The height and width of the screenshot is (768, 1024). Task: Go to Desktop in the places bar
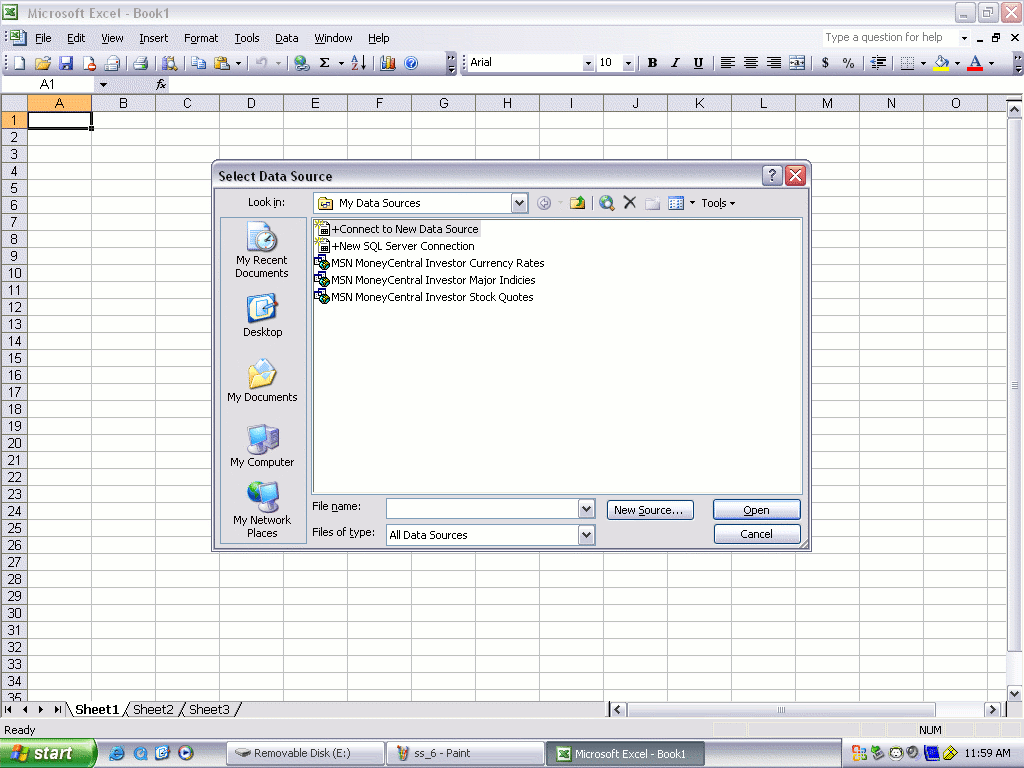(262, 316)
